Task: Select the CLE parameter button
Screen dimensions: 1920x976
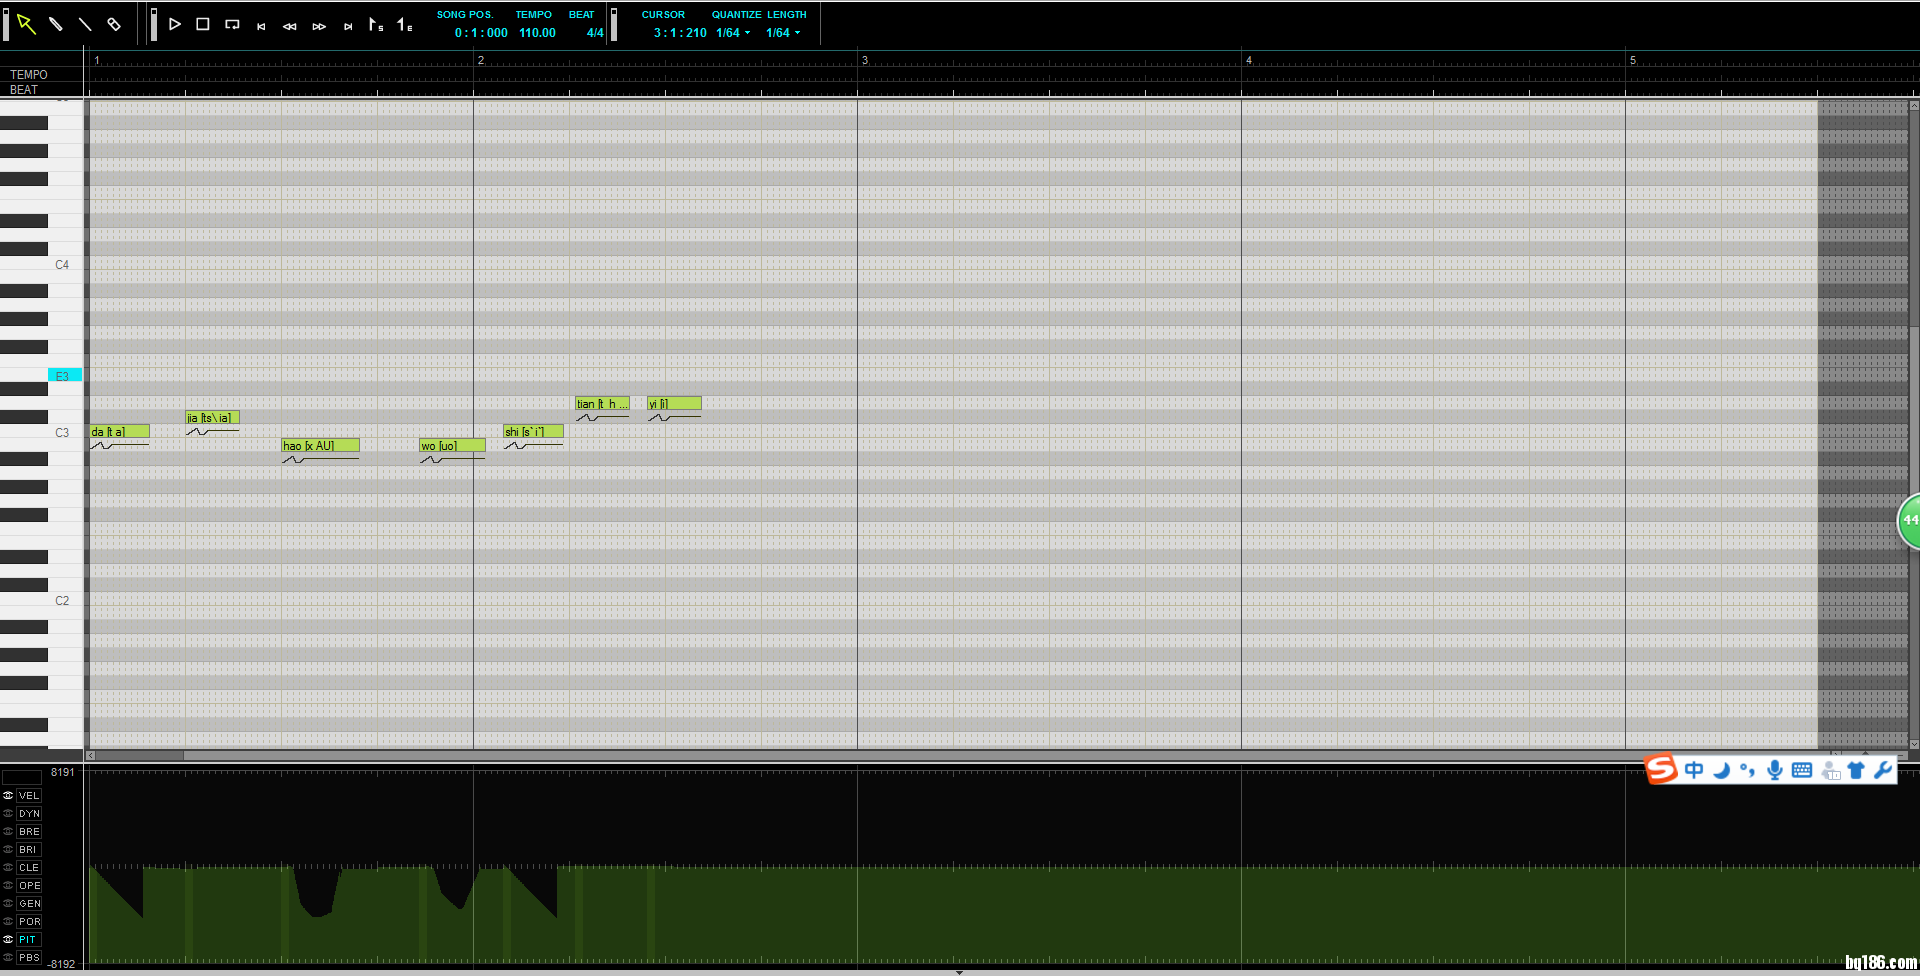Action: (x=29, y=868)
